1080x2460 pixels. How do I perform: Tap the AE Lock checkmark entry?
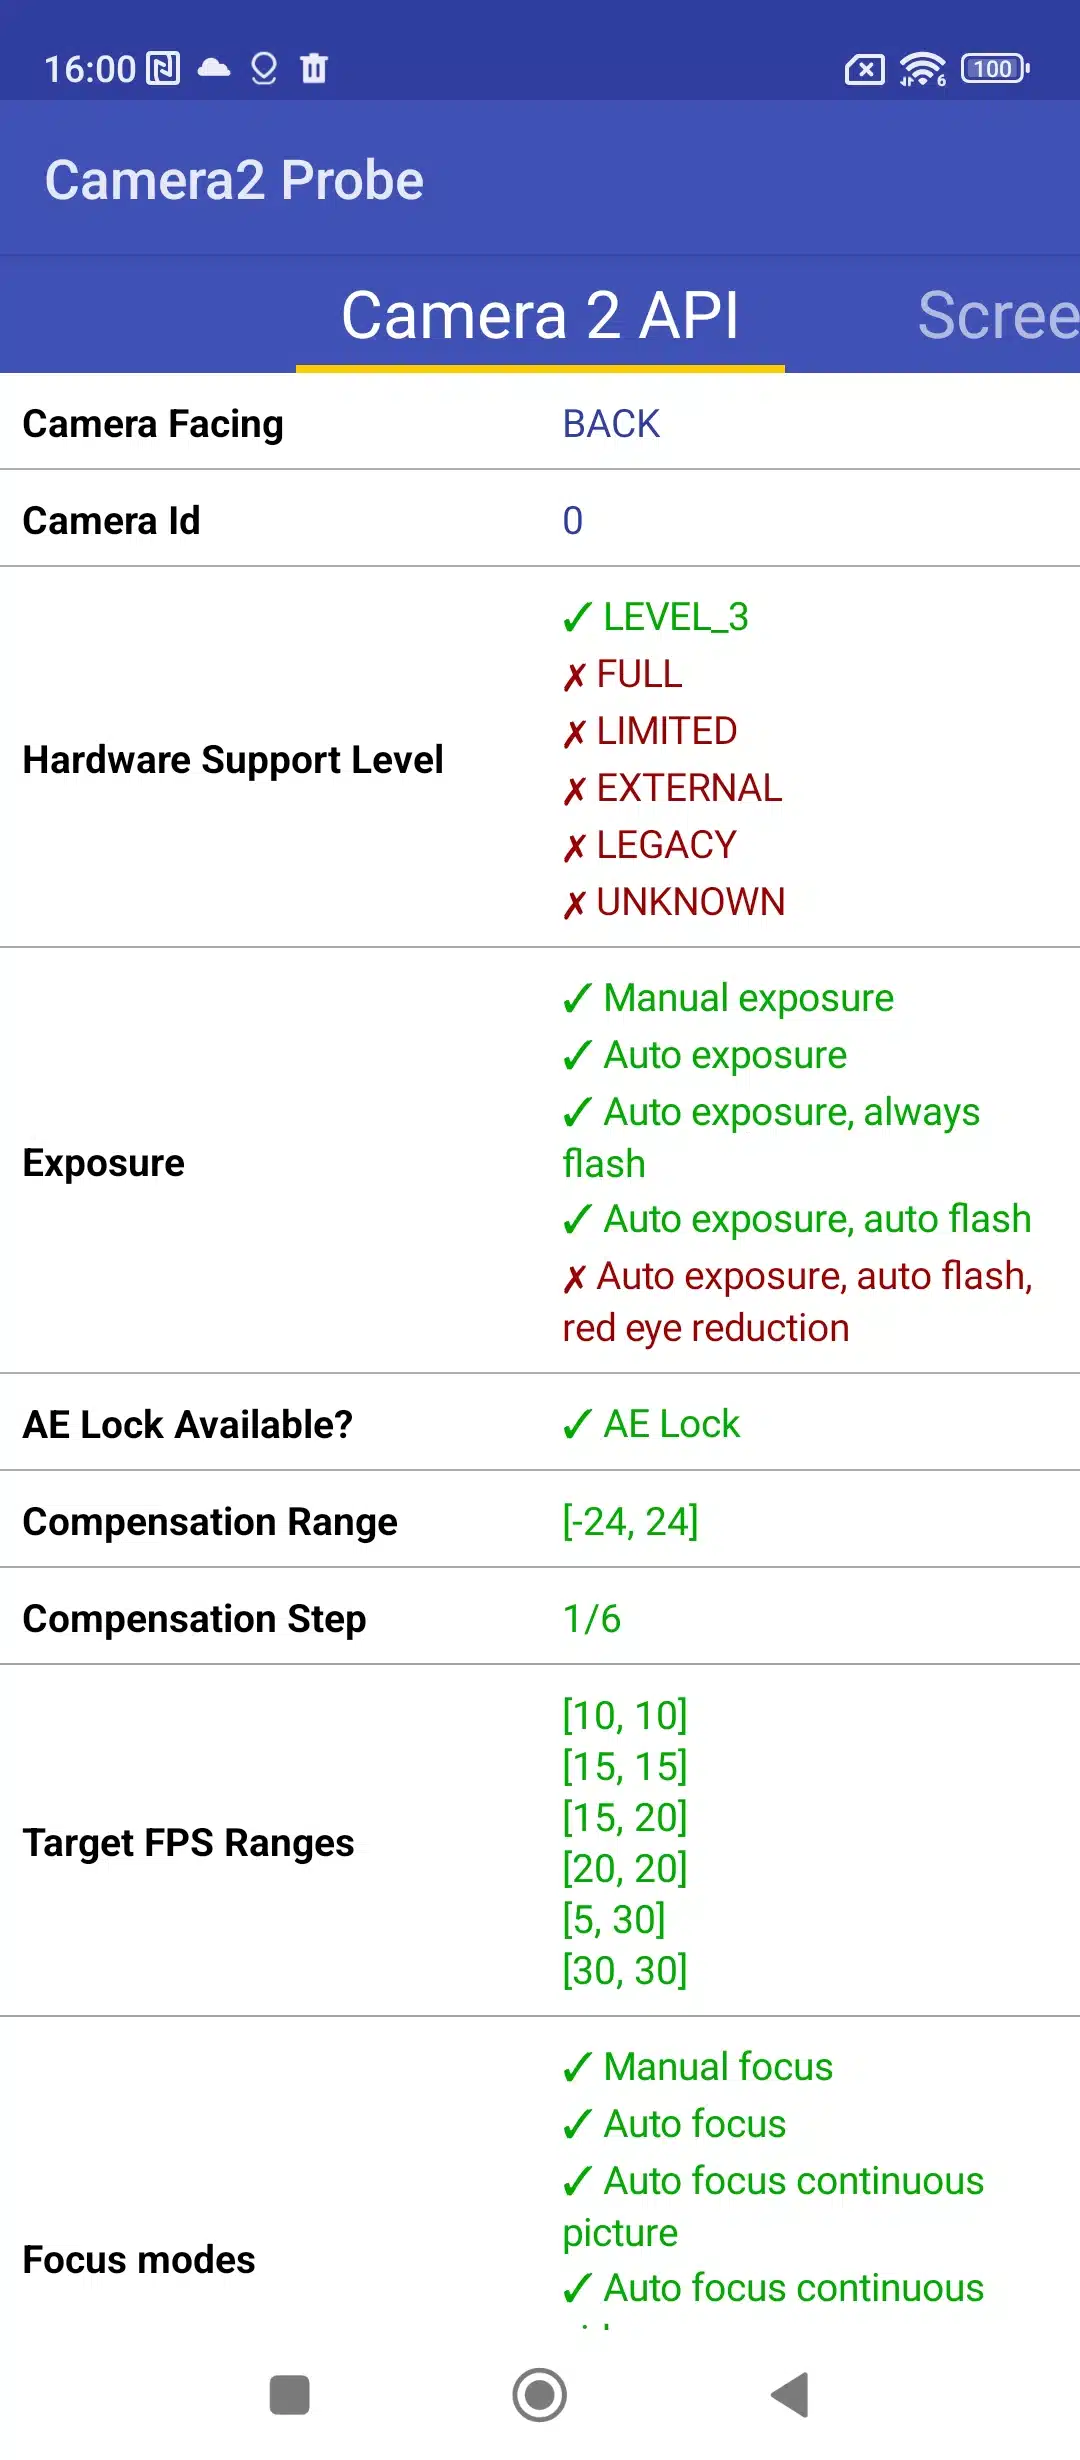tap(651, 1424)
